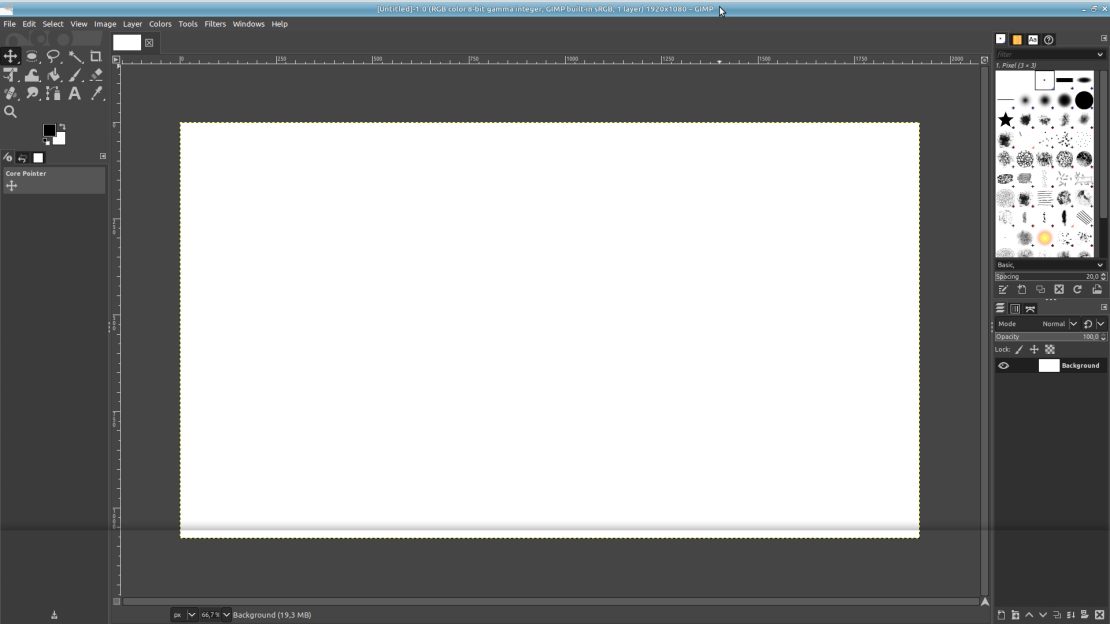Activate the Text tool
Screen dimensions: 1110x624
(x=76, y=93)
